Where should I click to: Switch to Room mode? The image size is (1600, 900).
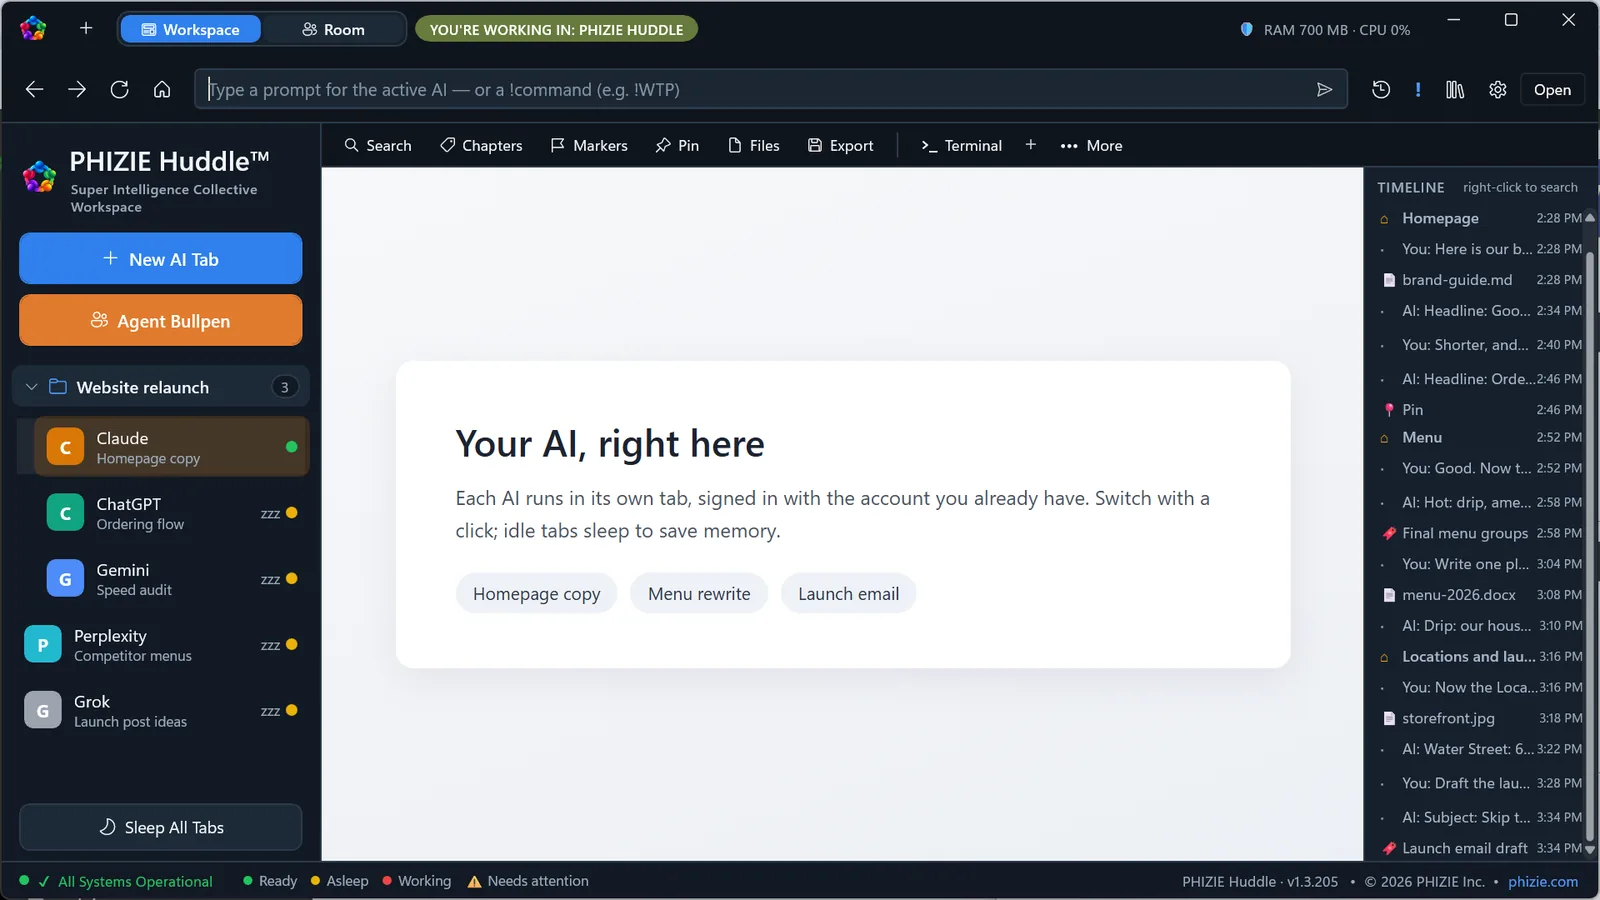click(x=333, y=29)
